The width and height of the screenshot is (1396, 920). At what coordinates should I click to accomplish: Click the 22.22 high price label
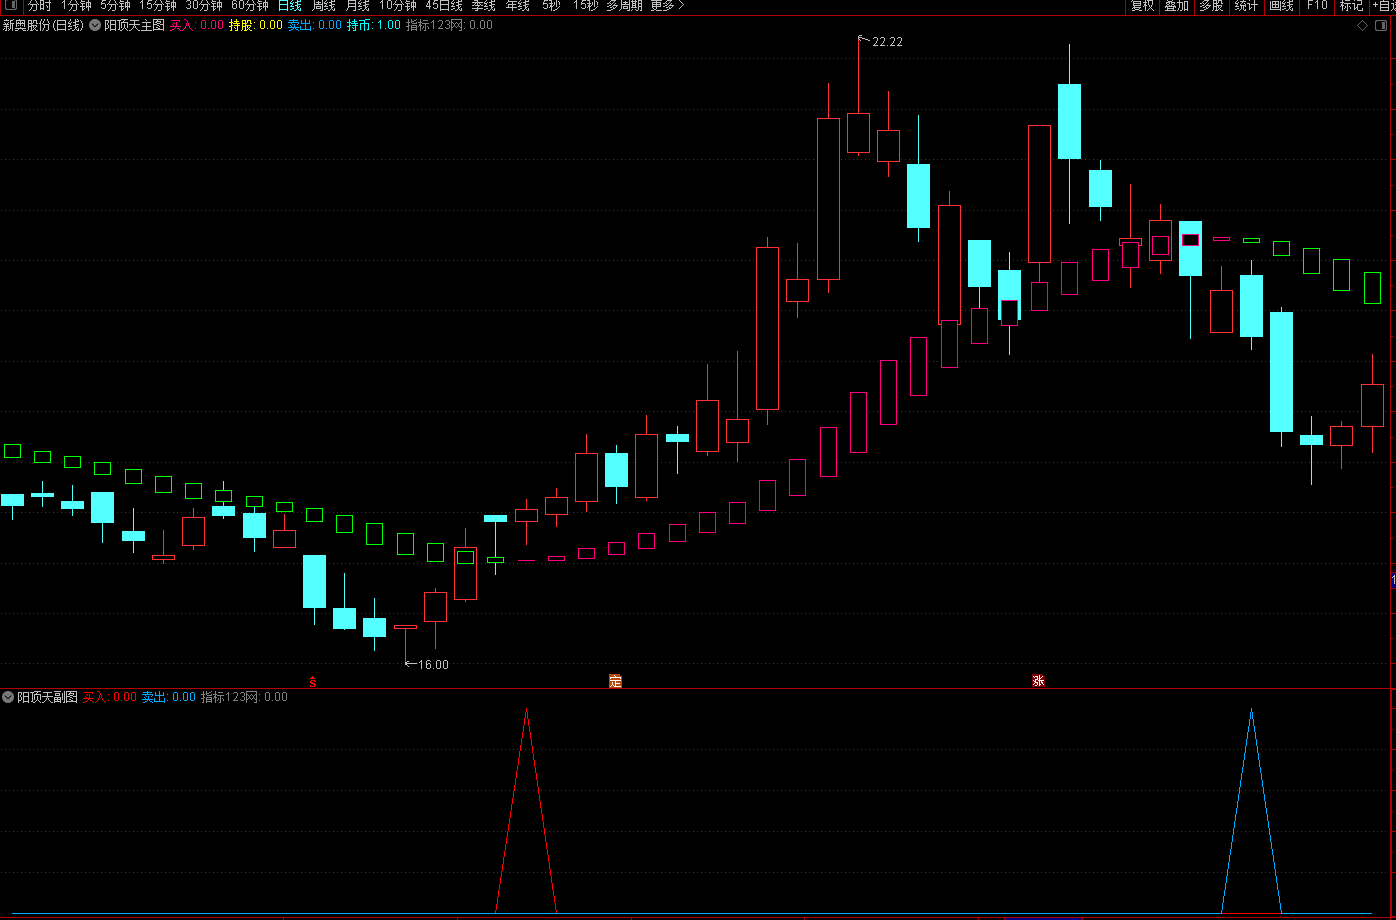[x=887, y=42]
